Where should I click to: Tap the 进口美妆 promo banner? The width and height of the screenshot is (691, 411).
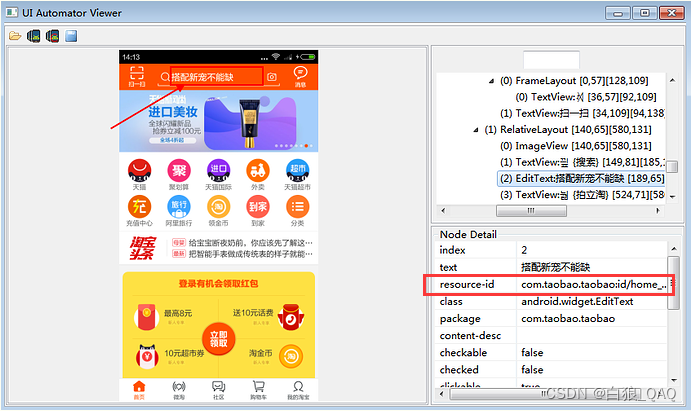(x=219, y=121)
